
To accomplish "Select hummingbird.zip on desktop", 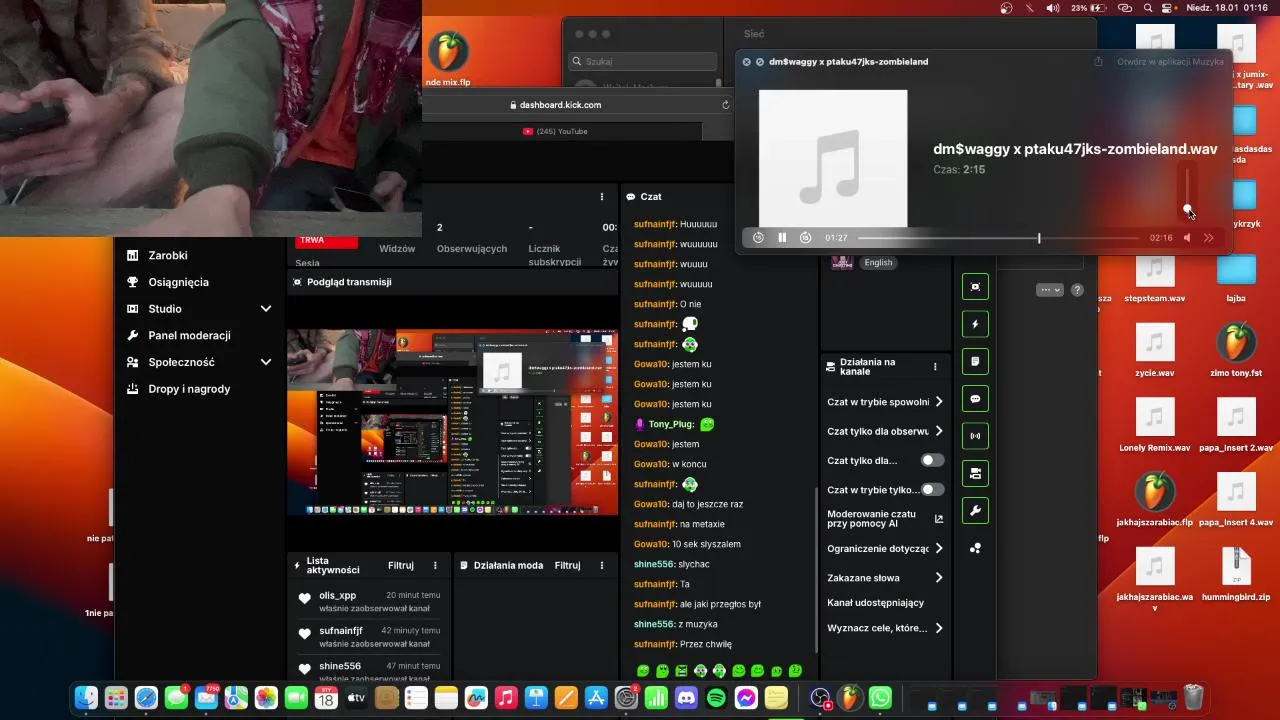I will pos(1236,574).
